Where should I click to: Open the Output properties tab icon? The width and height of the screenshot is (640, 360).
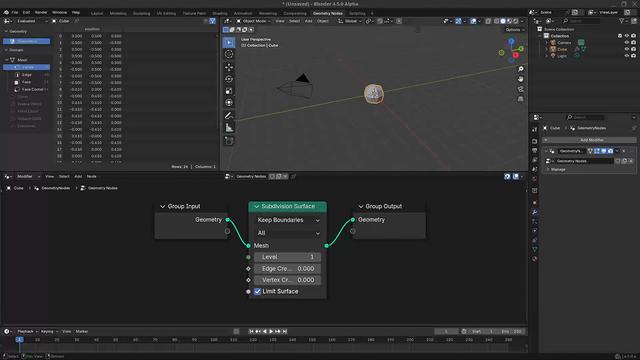[x=535, y=151]
